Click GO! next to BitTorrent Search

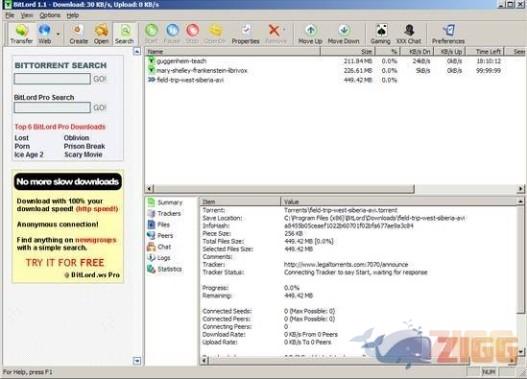coord(100,79)
